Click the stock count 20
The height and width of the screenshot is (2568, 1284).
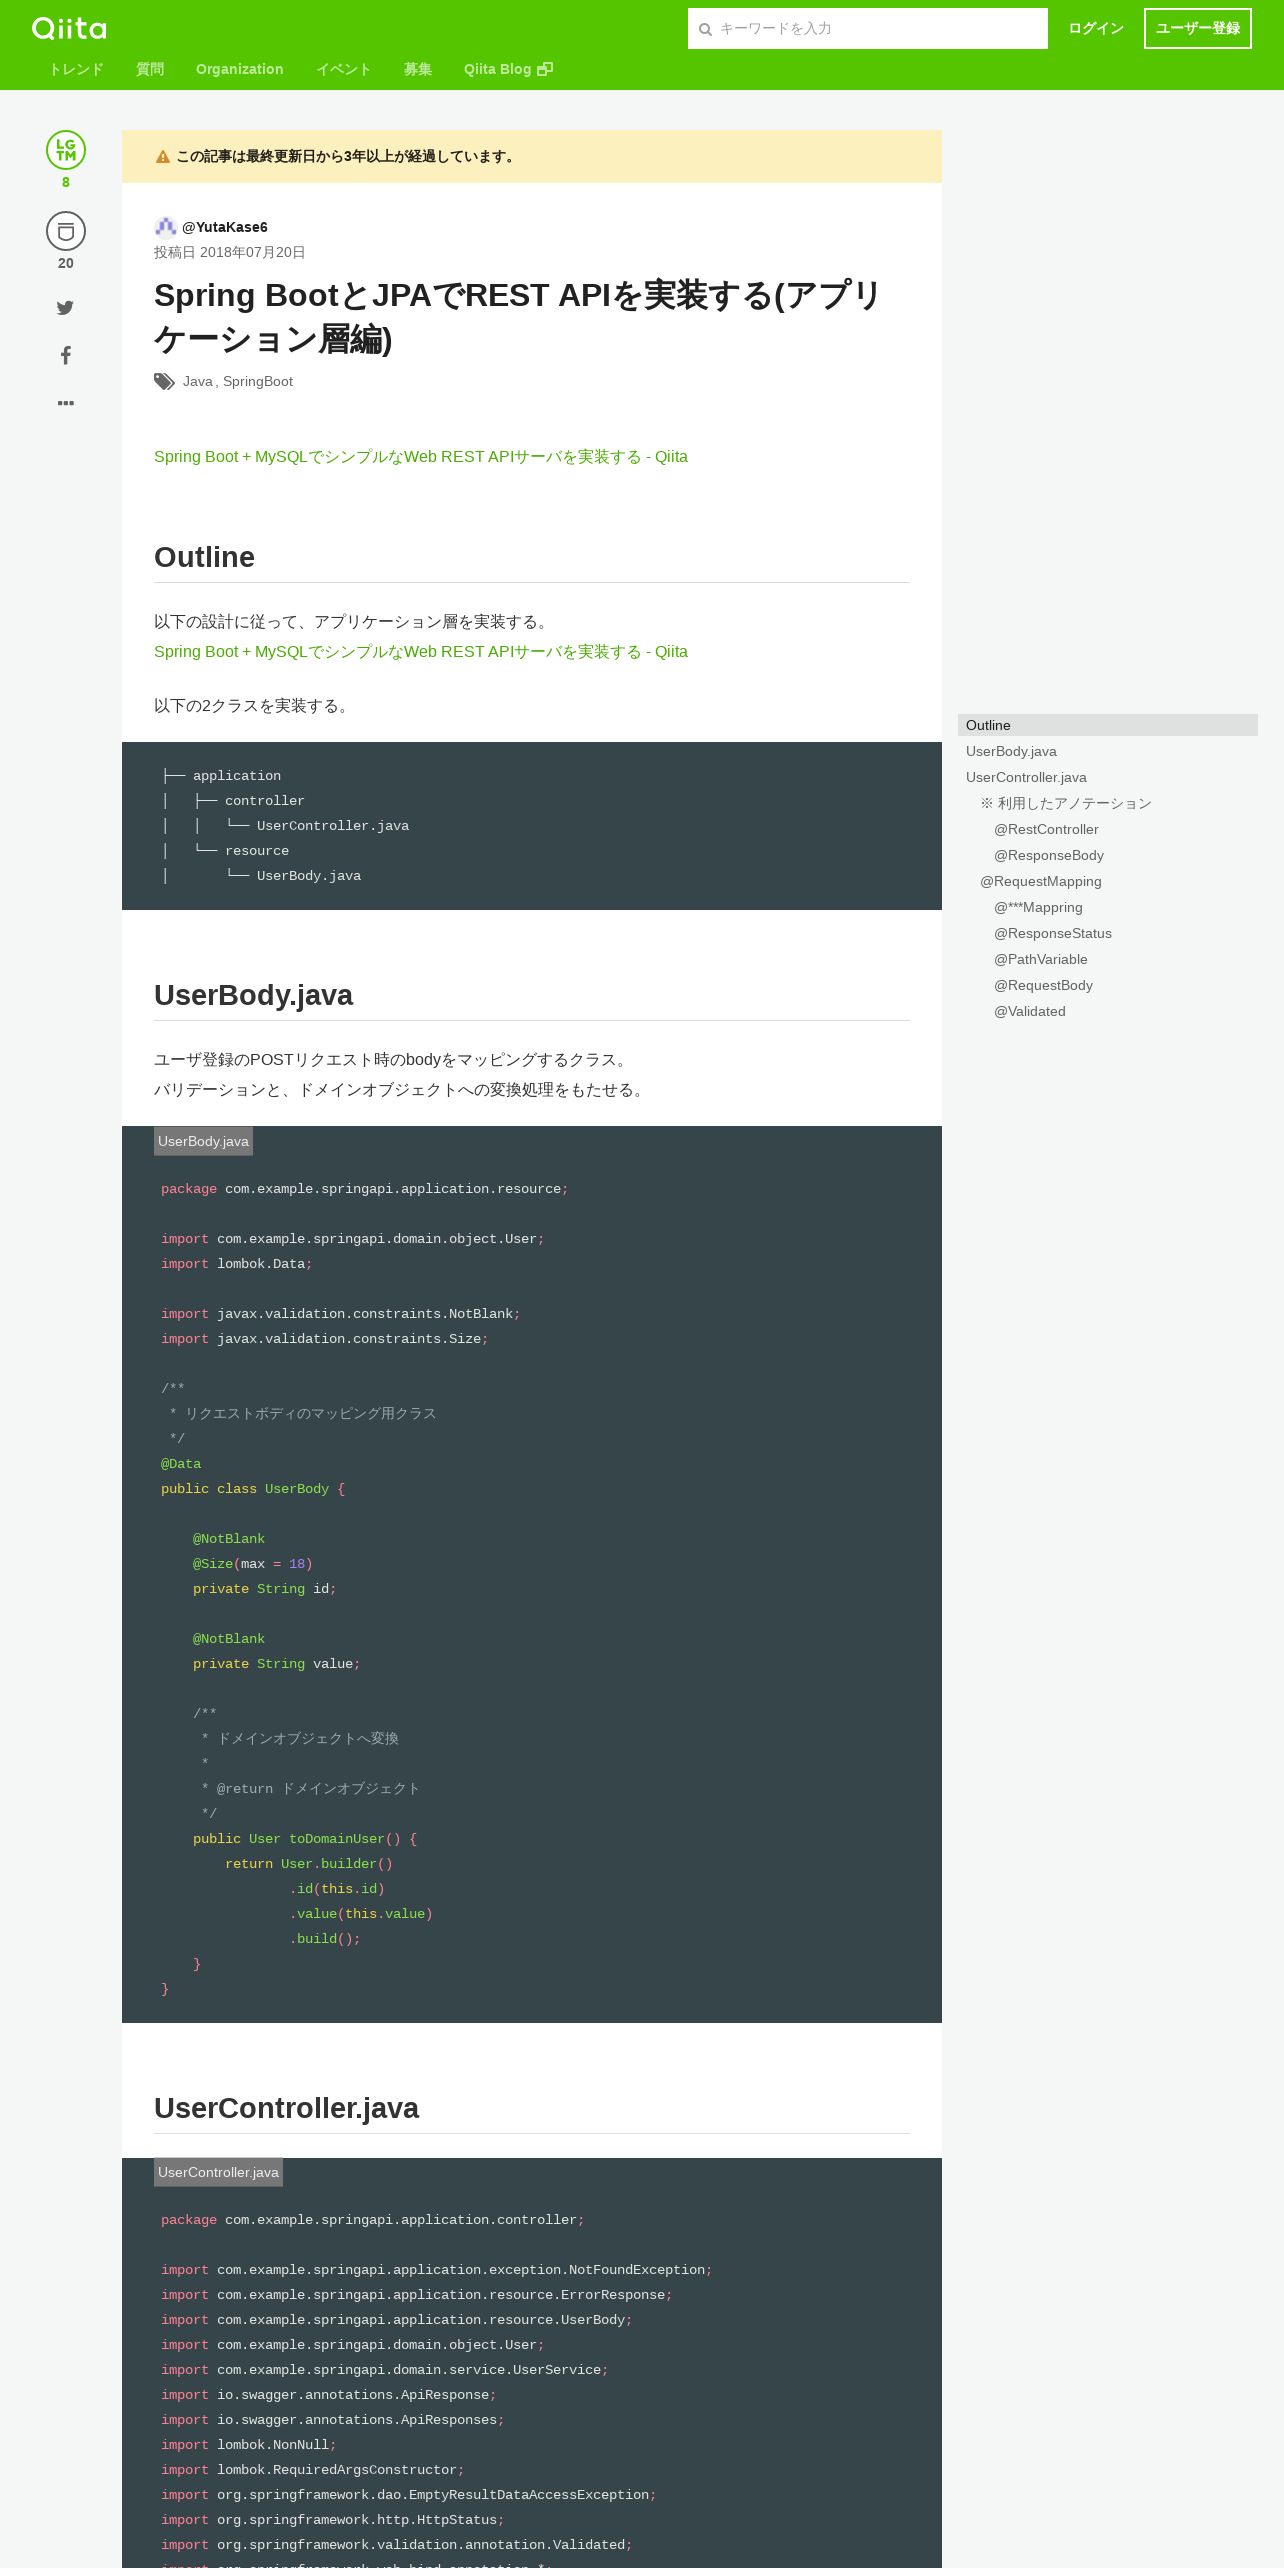click(66, 263)
